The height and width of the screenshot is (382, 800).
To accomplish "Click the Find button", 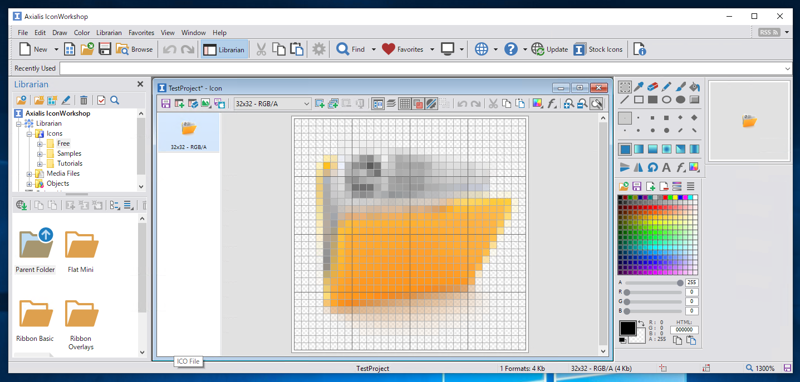I will (351, 49).
